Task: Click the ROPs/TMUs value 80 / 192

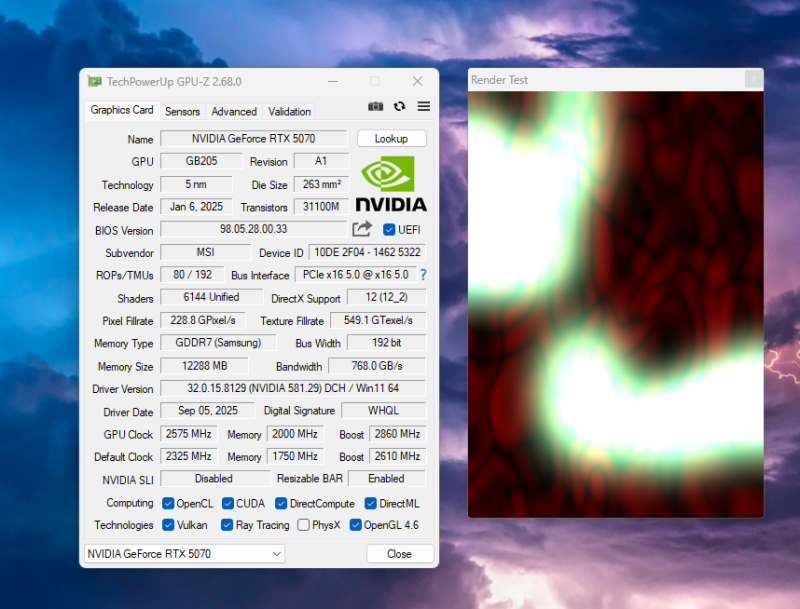Action: point(192,275)
